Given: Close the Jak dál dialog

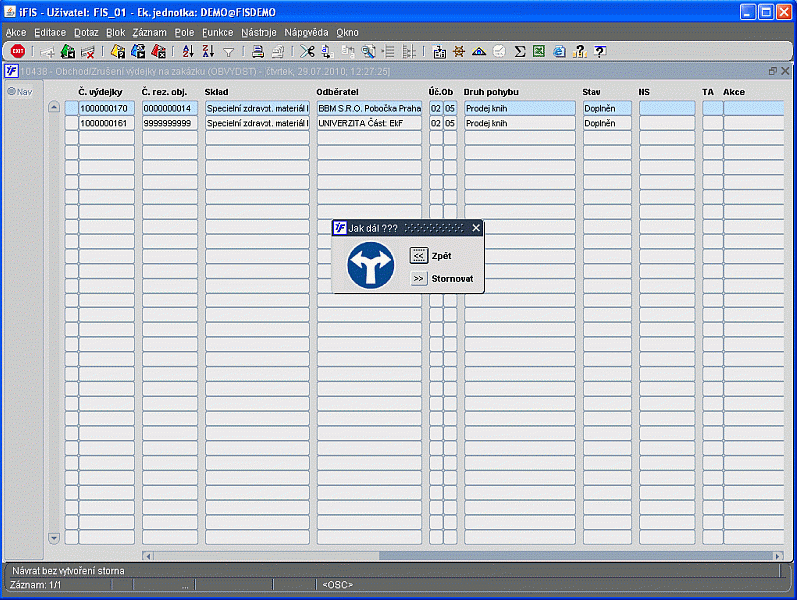Looking at the screenshot, I should tap(476, 228).
